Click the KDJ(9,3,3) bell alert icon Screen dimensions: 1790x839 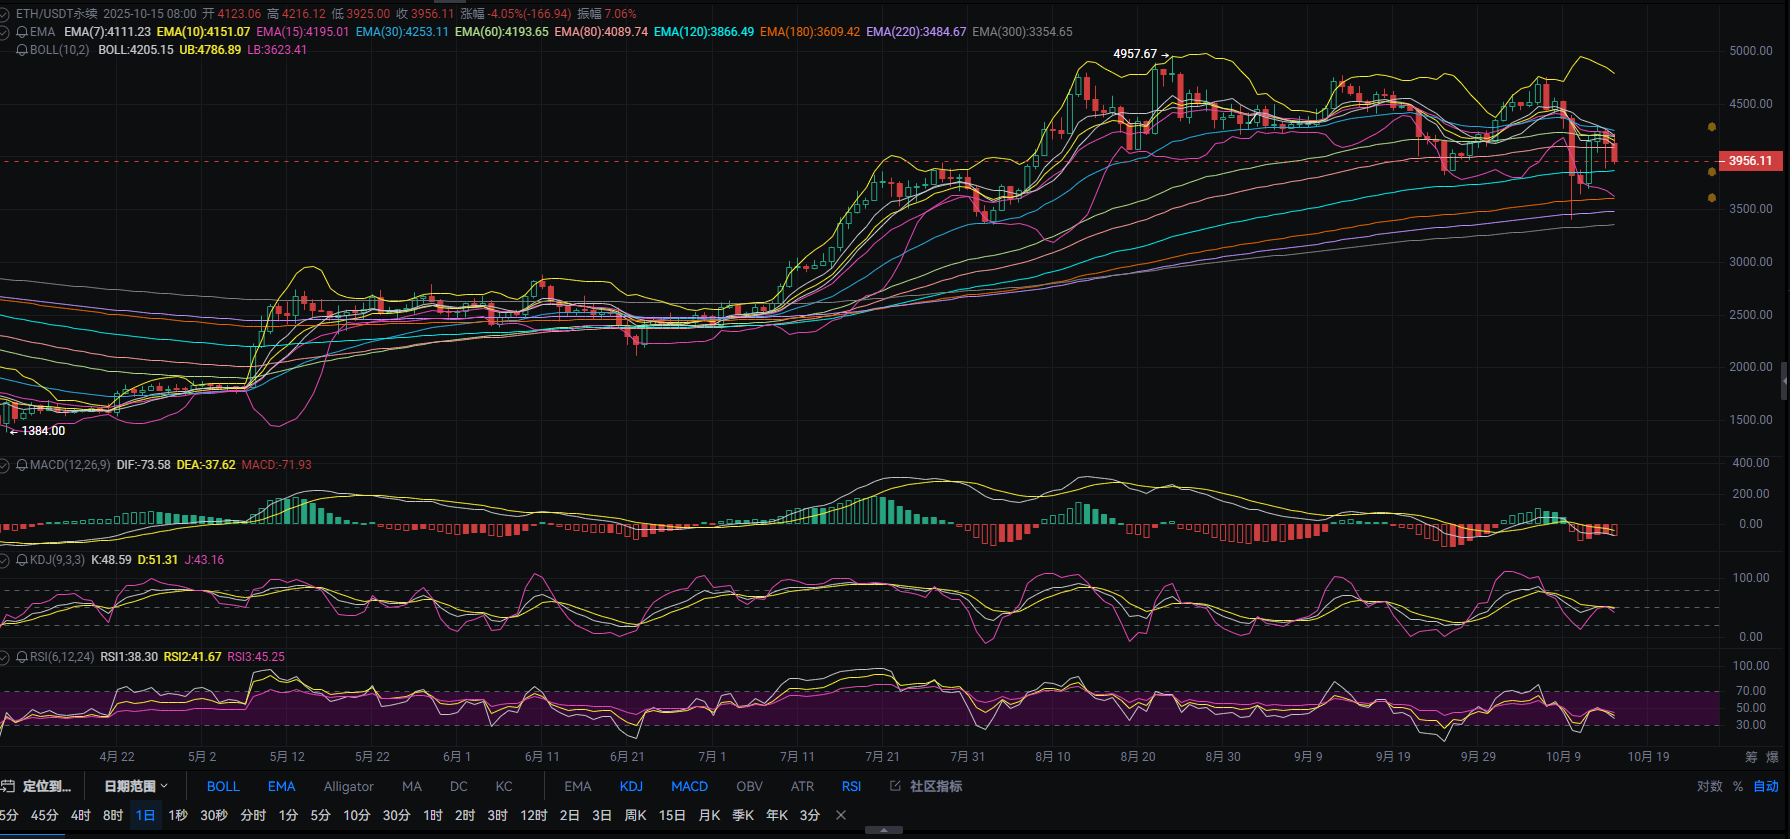22,560
